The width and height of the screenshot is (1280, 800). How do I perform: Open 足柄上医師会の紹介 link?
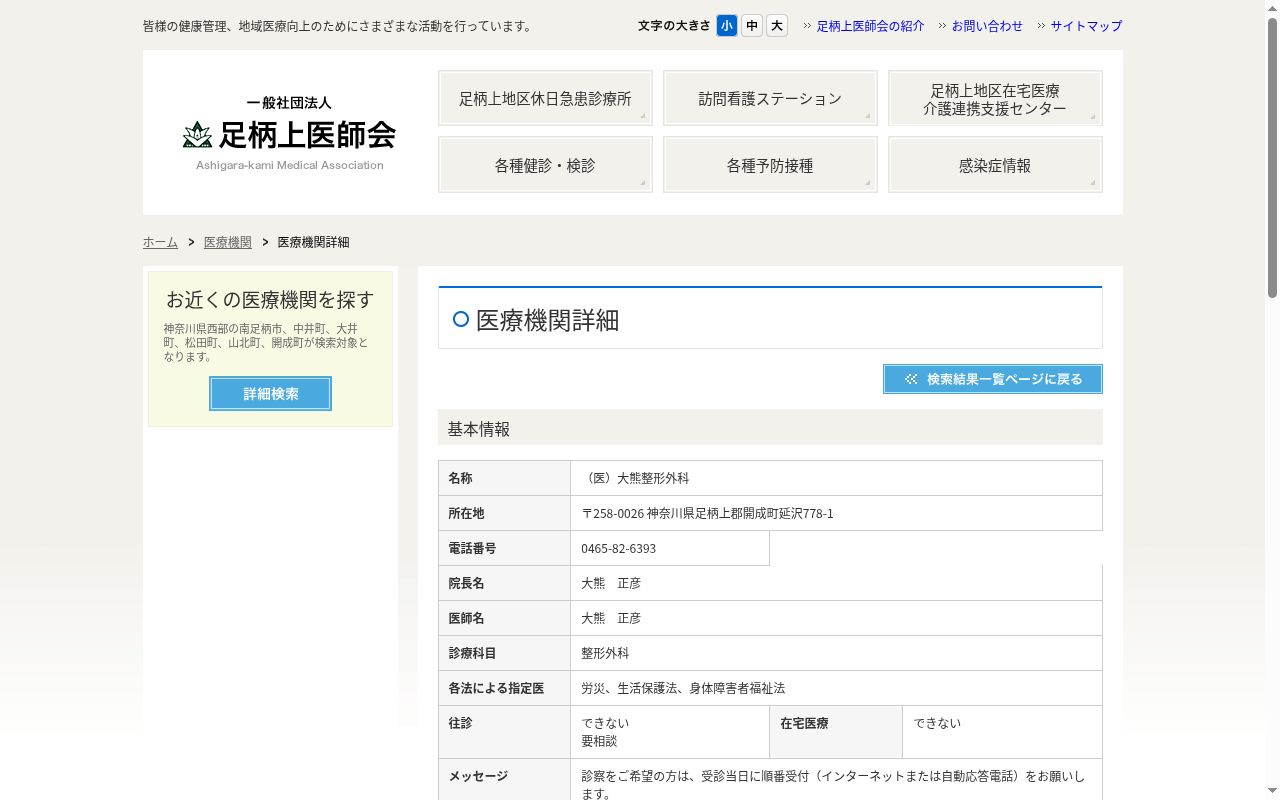(870, 26)
